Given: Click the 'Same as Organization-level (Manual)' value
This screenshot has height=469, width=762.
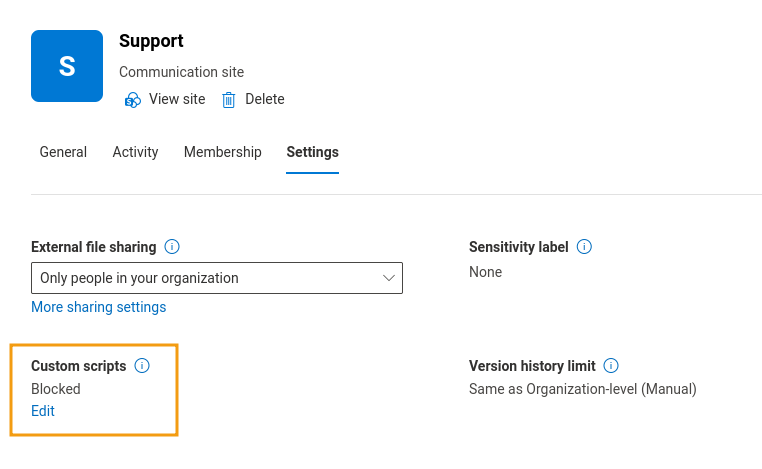Looking at the screenshot, I should (582, 389).
